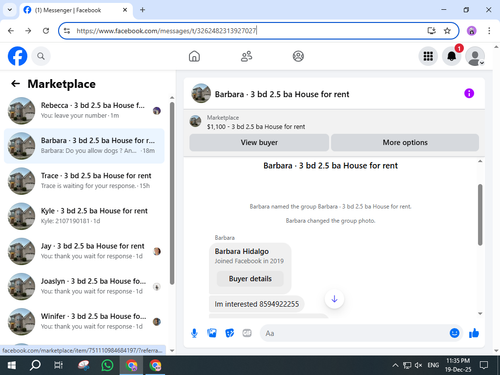Screen dimensions: 500x375
Task: Click the Barbara Hidalgo profile name
Action: (x=242, y=251)
